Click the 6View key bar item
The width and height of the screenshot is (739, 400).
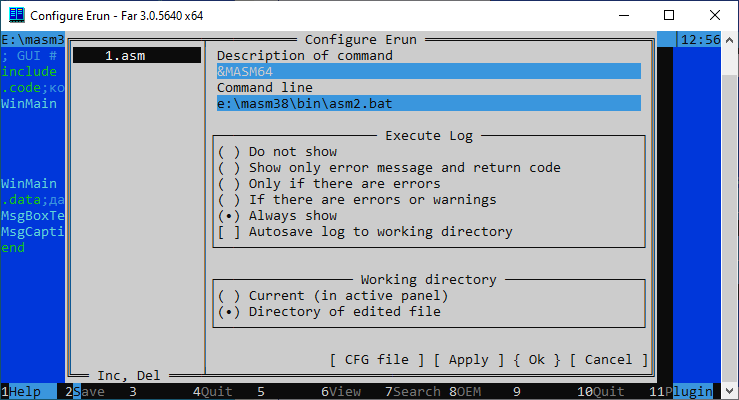point(344,392)
